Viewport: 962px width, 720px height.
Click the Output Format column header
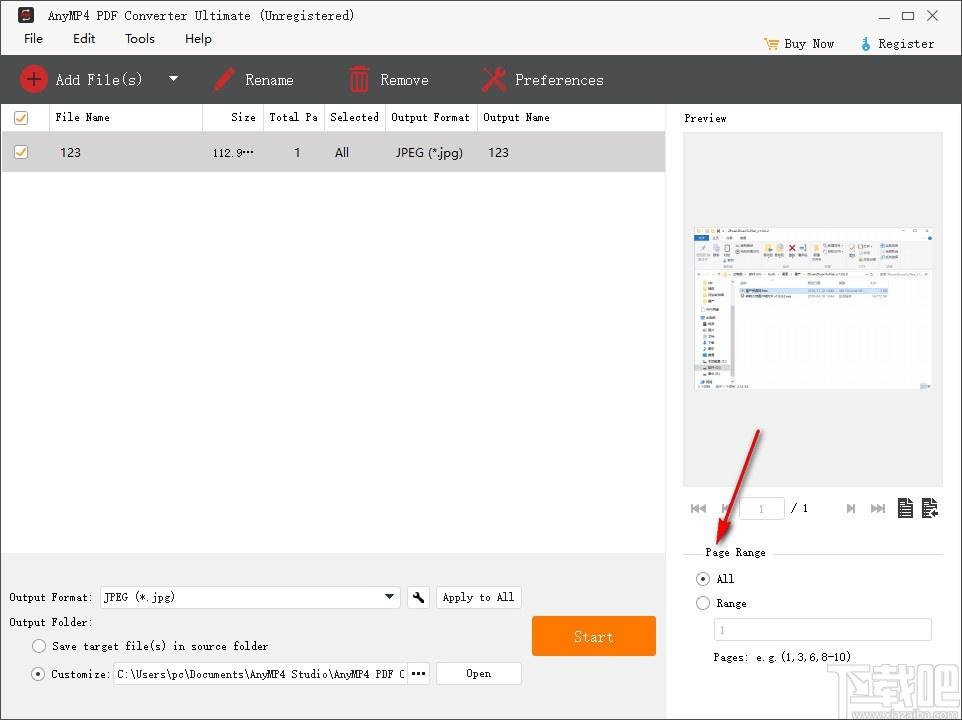(430, 117)
